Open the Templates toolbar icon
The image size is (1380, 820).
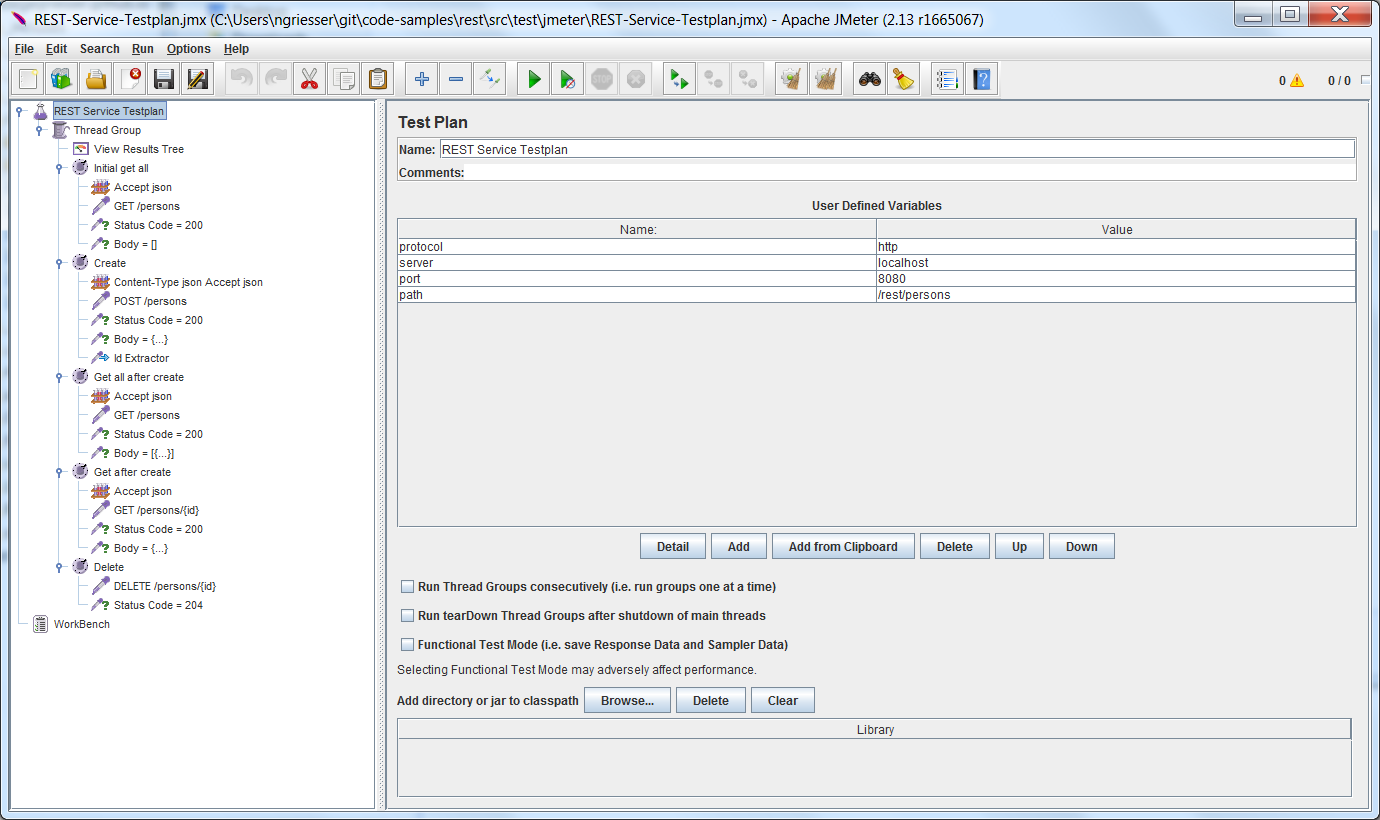(x=62, y=79)
